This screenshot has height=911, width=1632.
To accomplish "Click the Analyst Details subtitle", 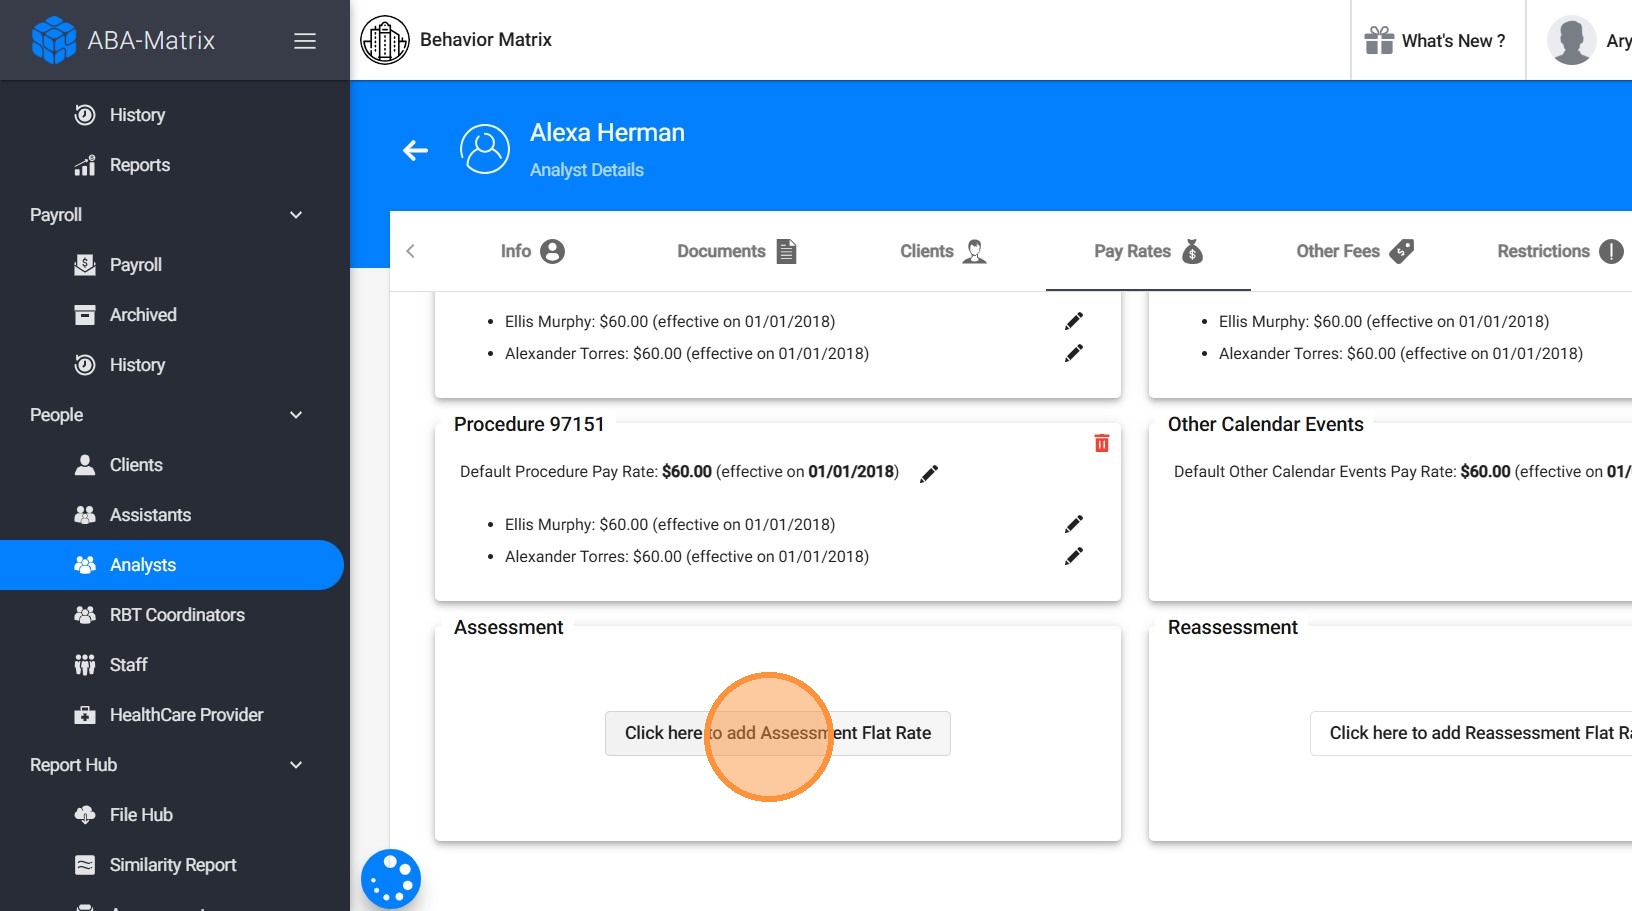I will [x=587, y=170].
